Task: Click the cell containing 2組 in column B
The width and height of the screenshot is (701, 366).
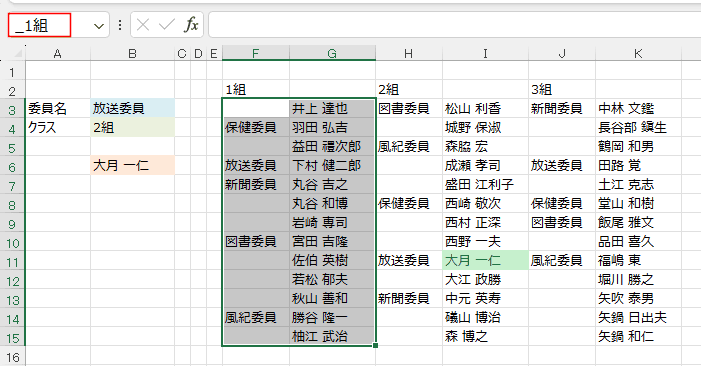Action: coord(132,127)
